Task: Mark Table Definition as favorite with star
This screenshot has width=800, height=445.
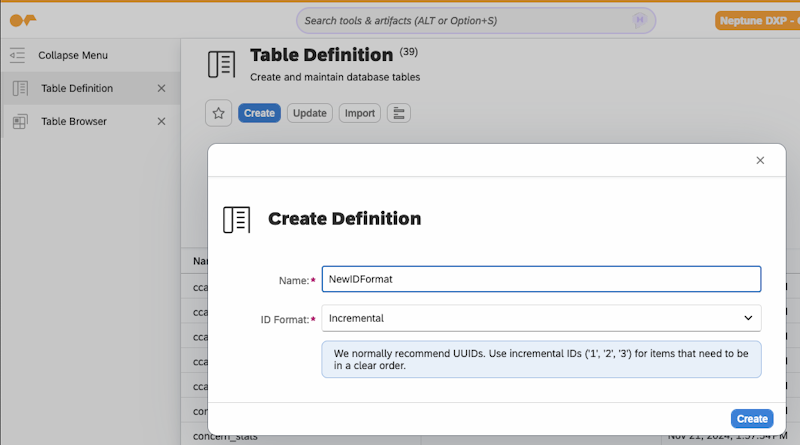Action: point(219,113)
